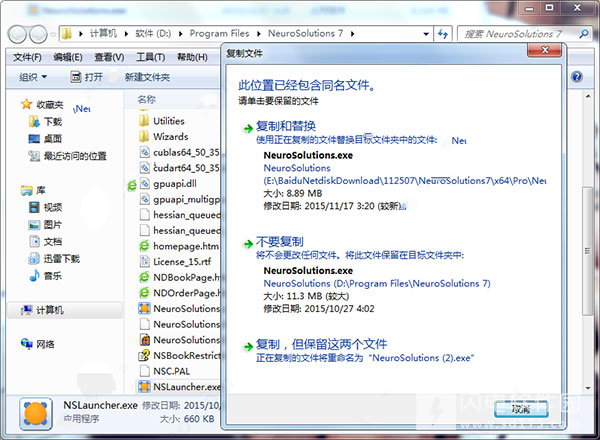Image resolution: width=600 pixels, height=440 pixels.
Task: Select the gpuapi.dll file
Action: pos(168,184)
